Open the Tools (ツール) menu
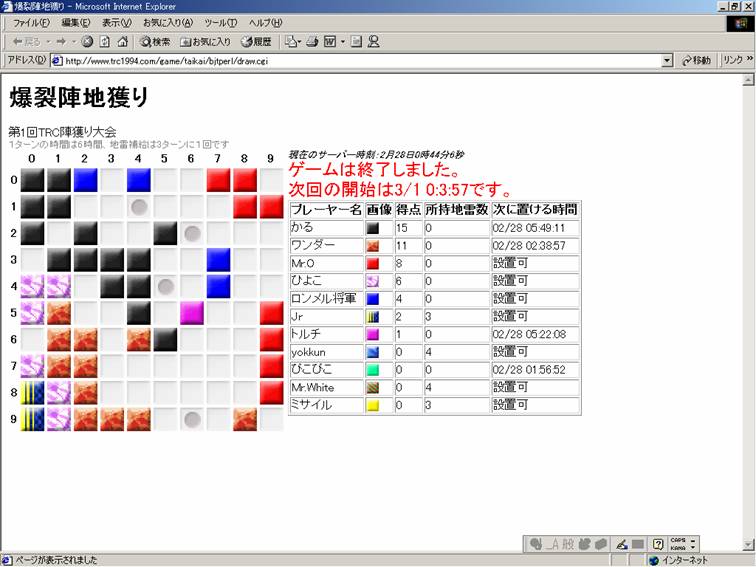The height and width of the screenshot is (567, 756). coord(220,23)
